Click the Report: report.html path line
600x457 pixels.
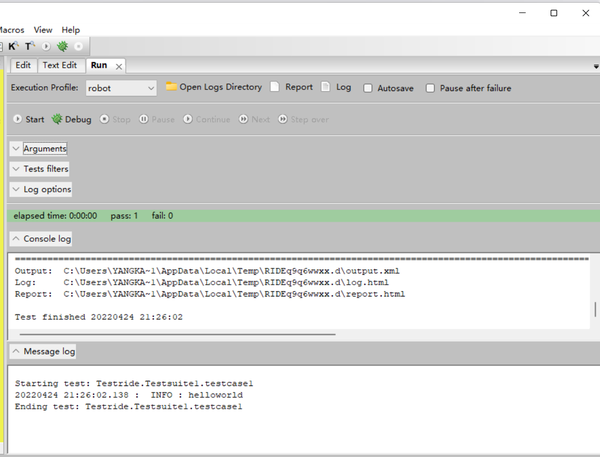coord(210,294)
